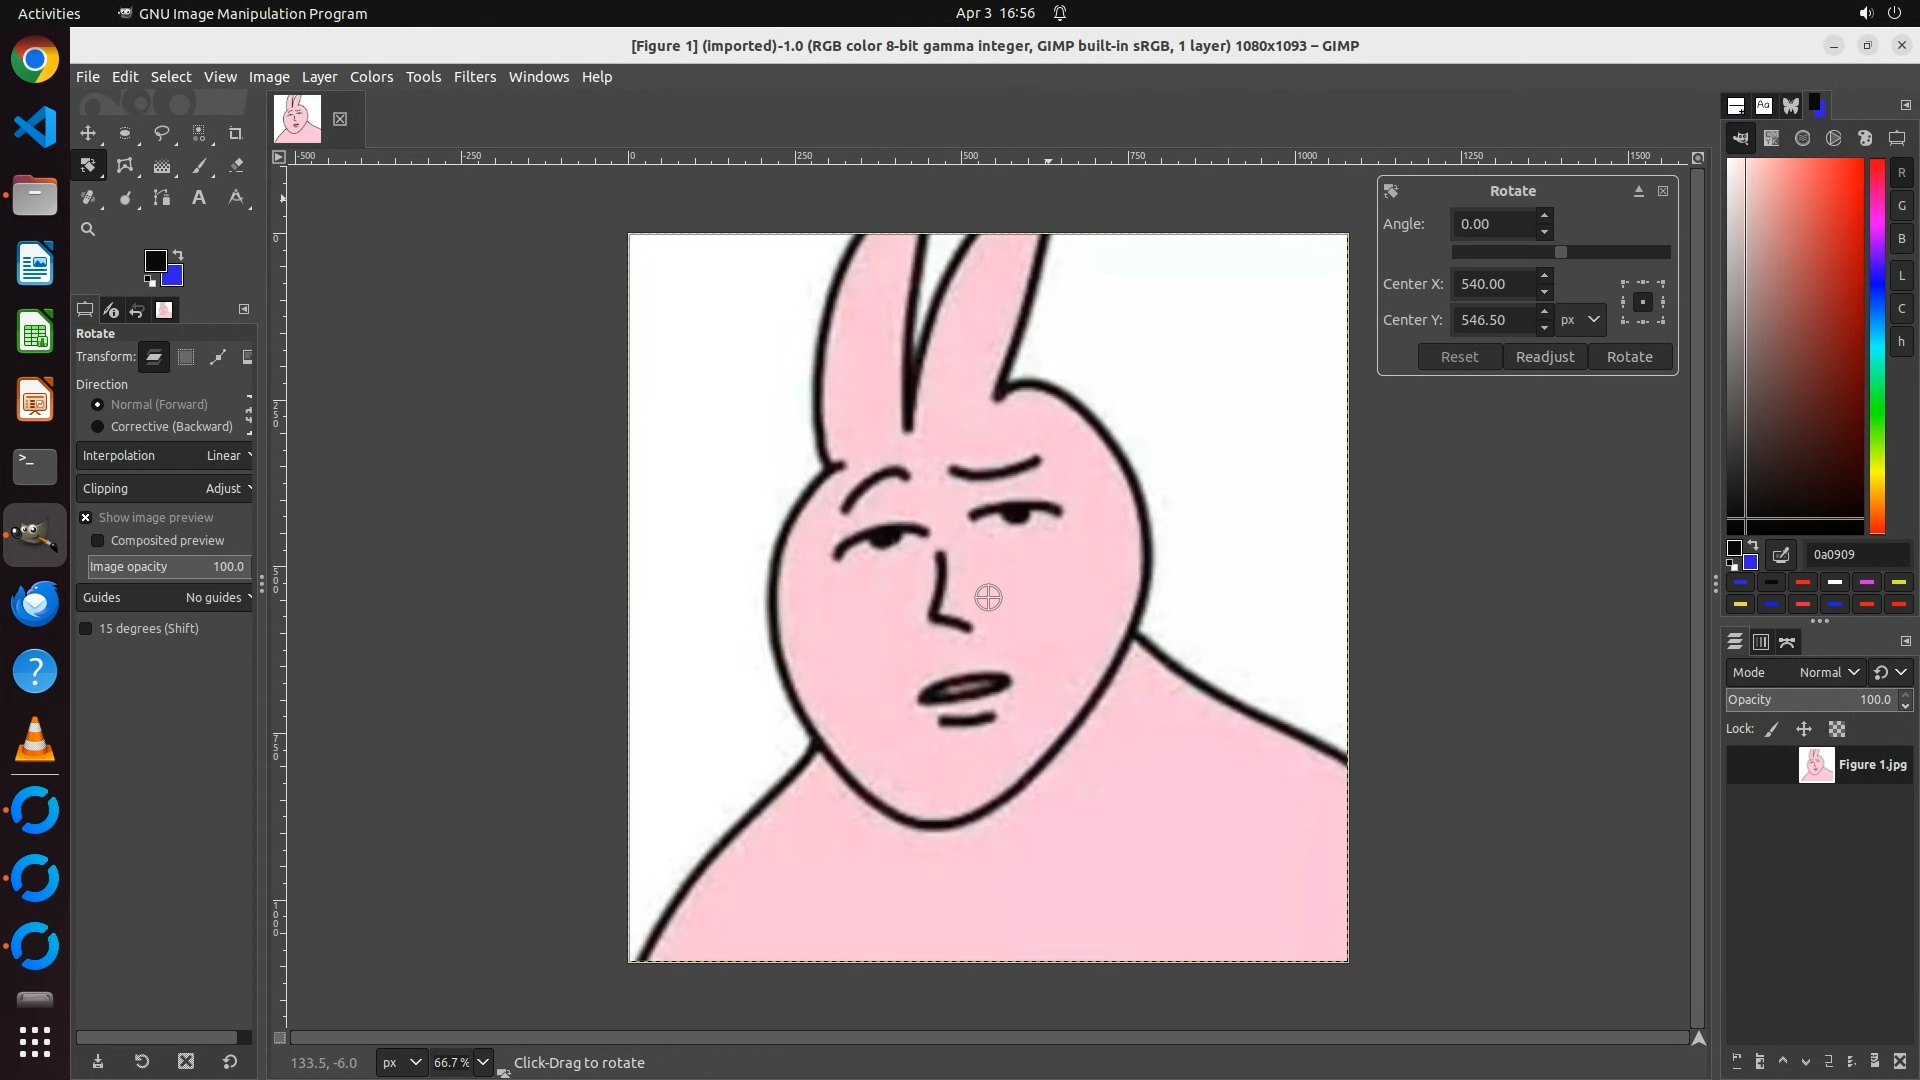Viewport: 1920px width, 1080px height.
Task: Toggle 15 degrees (Shift) checkbox
Action: [x=86, y=629]
